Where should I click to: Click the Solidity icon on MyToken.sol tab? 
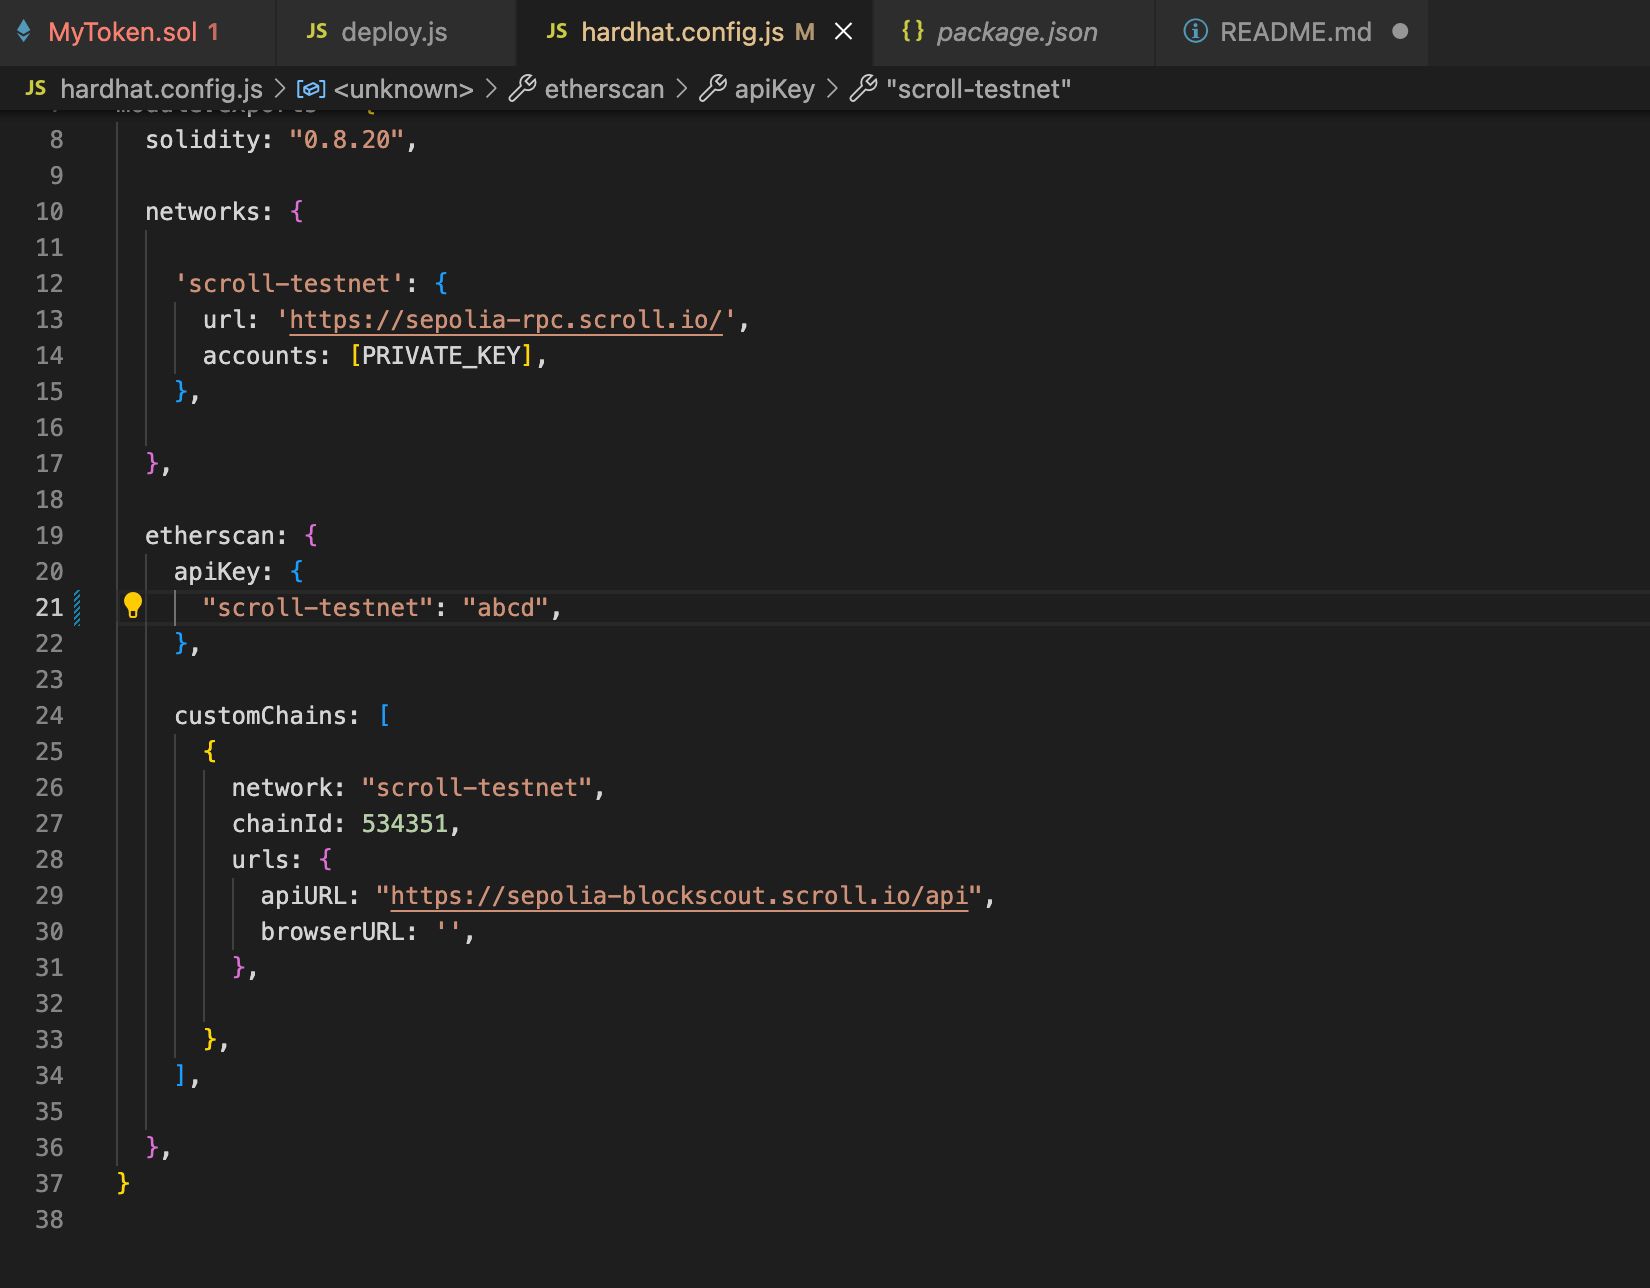click(24, 32)
